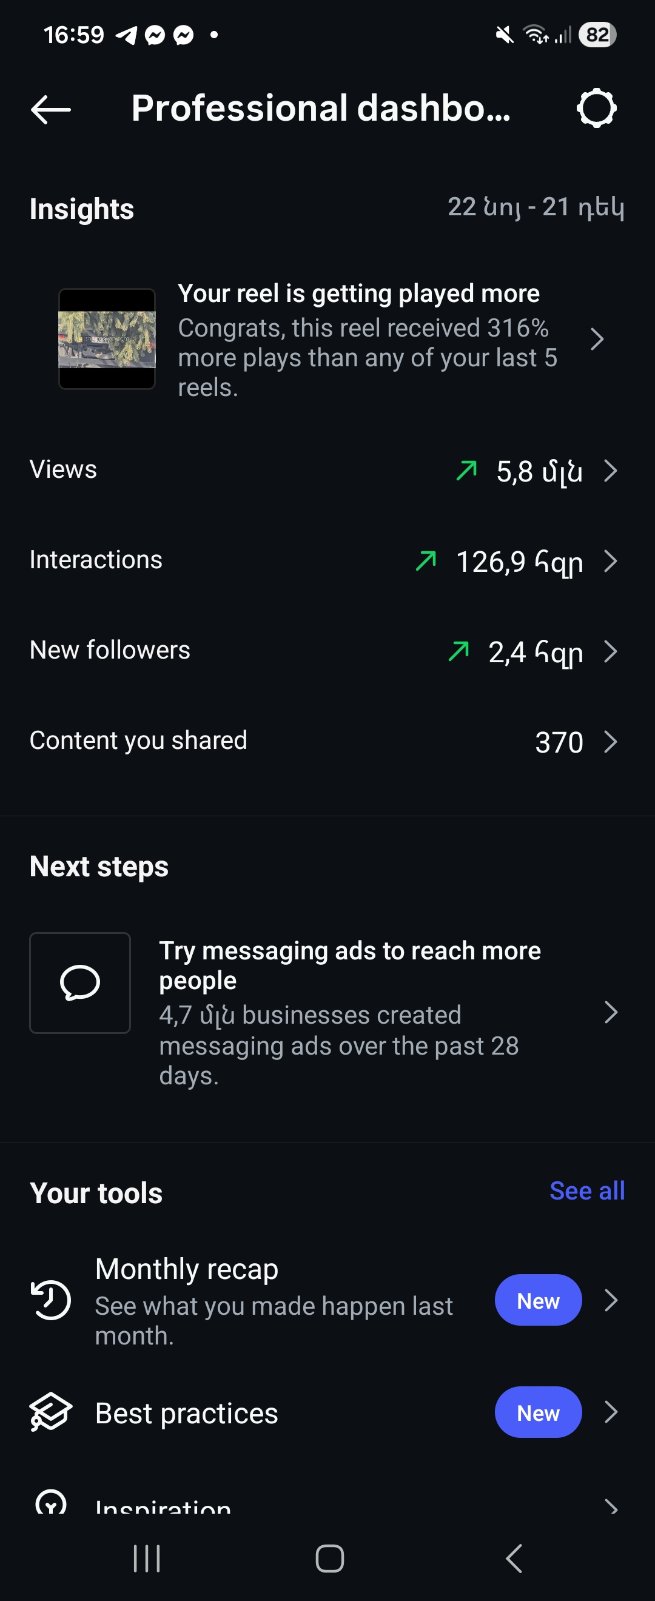The image size is (655, 1601).
Task: Tap the Monthly recap clock icon
Action: tap(51, 1301)
